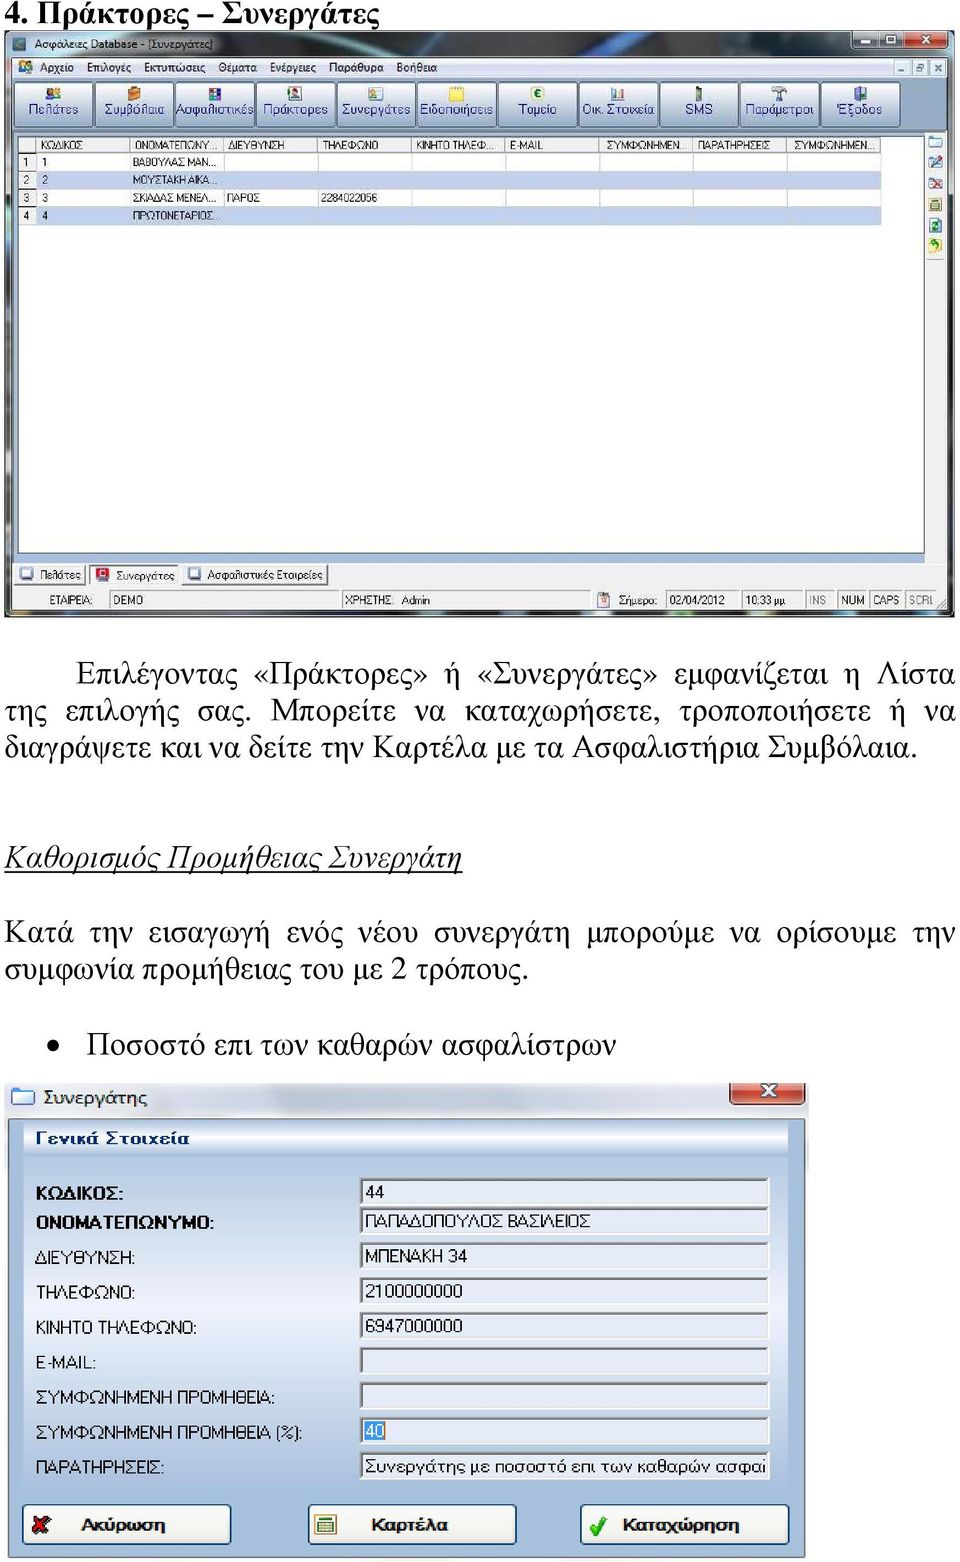The height and width of the screenshot is (1562, 960).
Task: Click the delete record red X icon
Action: 935,183
